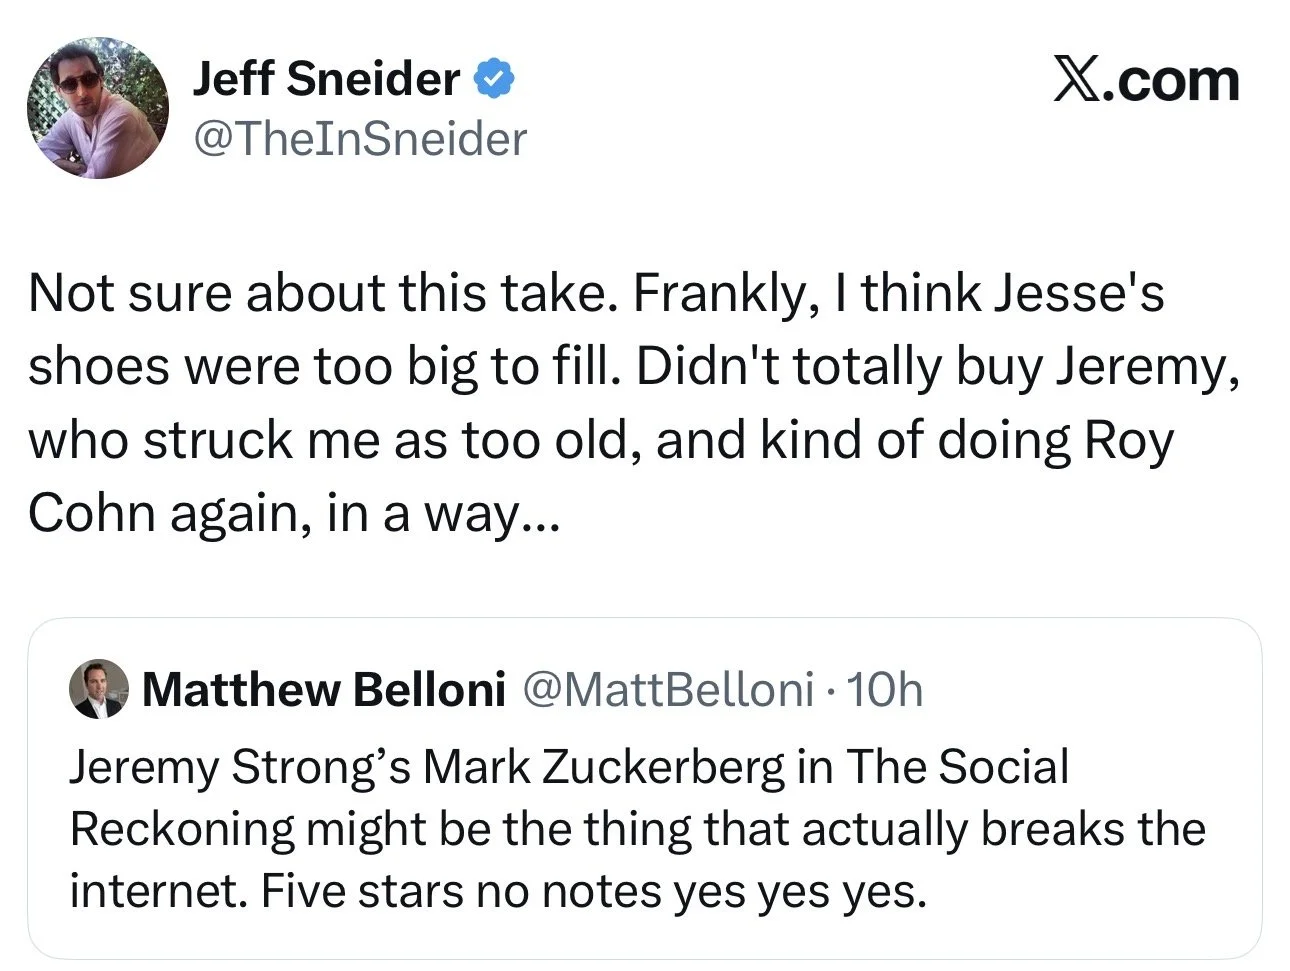Open Matthew Belloni's small avatar
The height and width of the screenshot is (971, 1290).
point(99,689)
